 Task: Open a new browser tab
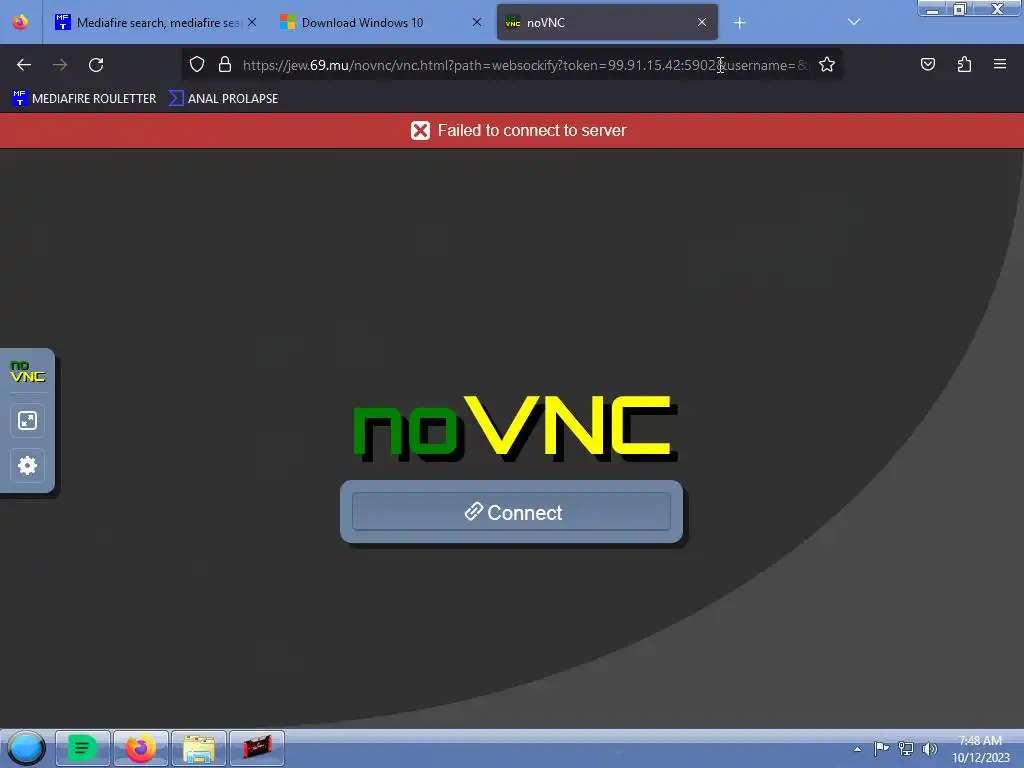739,23
